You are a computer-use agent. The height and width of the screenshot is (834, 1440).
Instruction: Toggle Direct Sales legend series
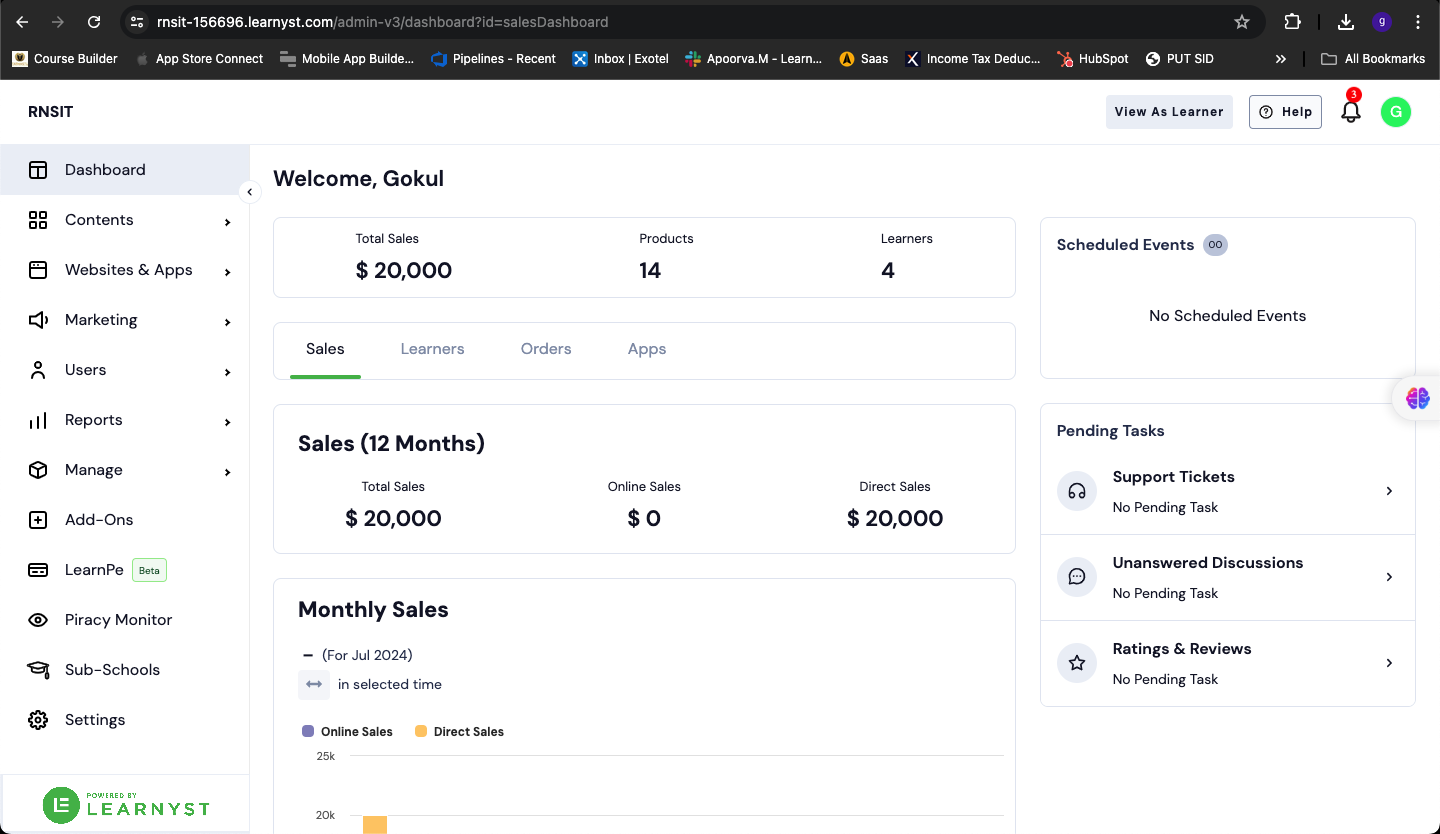[x=459, y=732]
